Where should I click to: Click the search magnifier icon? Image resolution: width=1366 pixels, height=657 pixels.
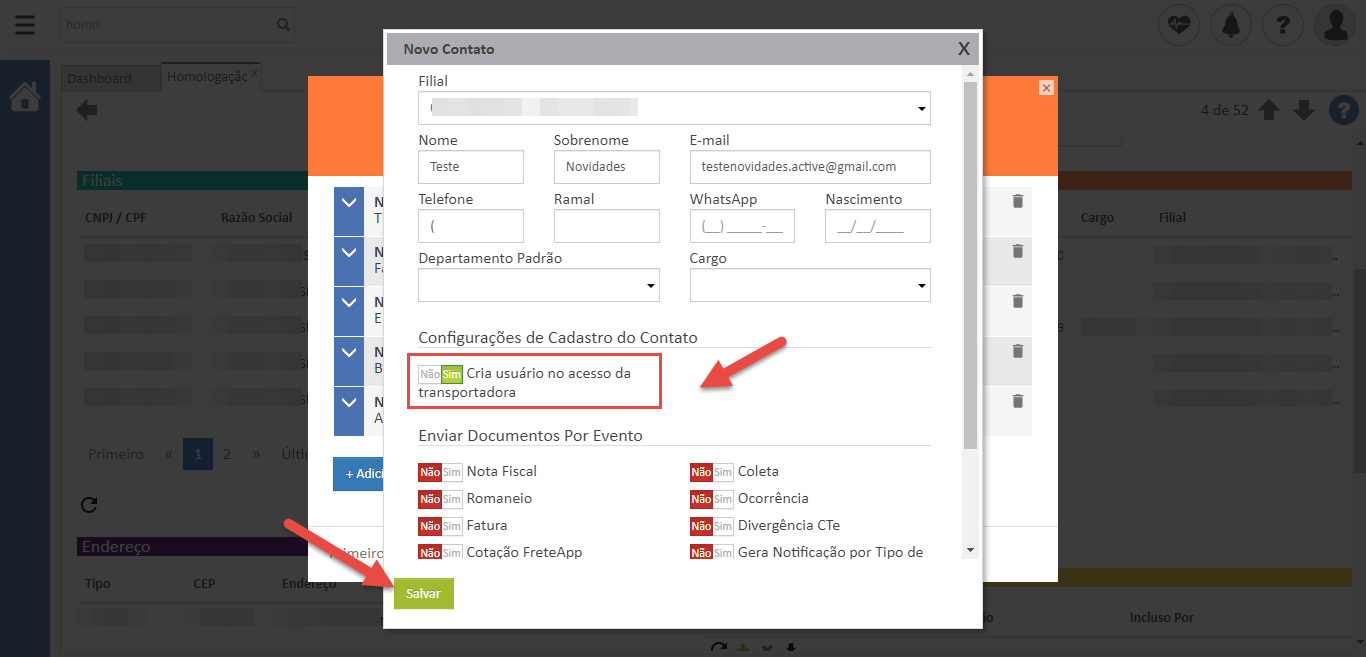(x=283, y=24)
